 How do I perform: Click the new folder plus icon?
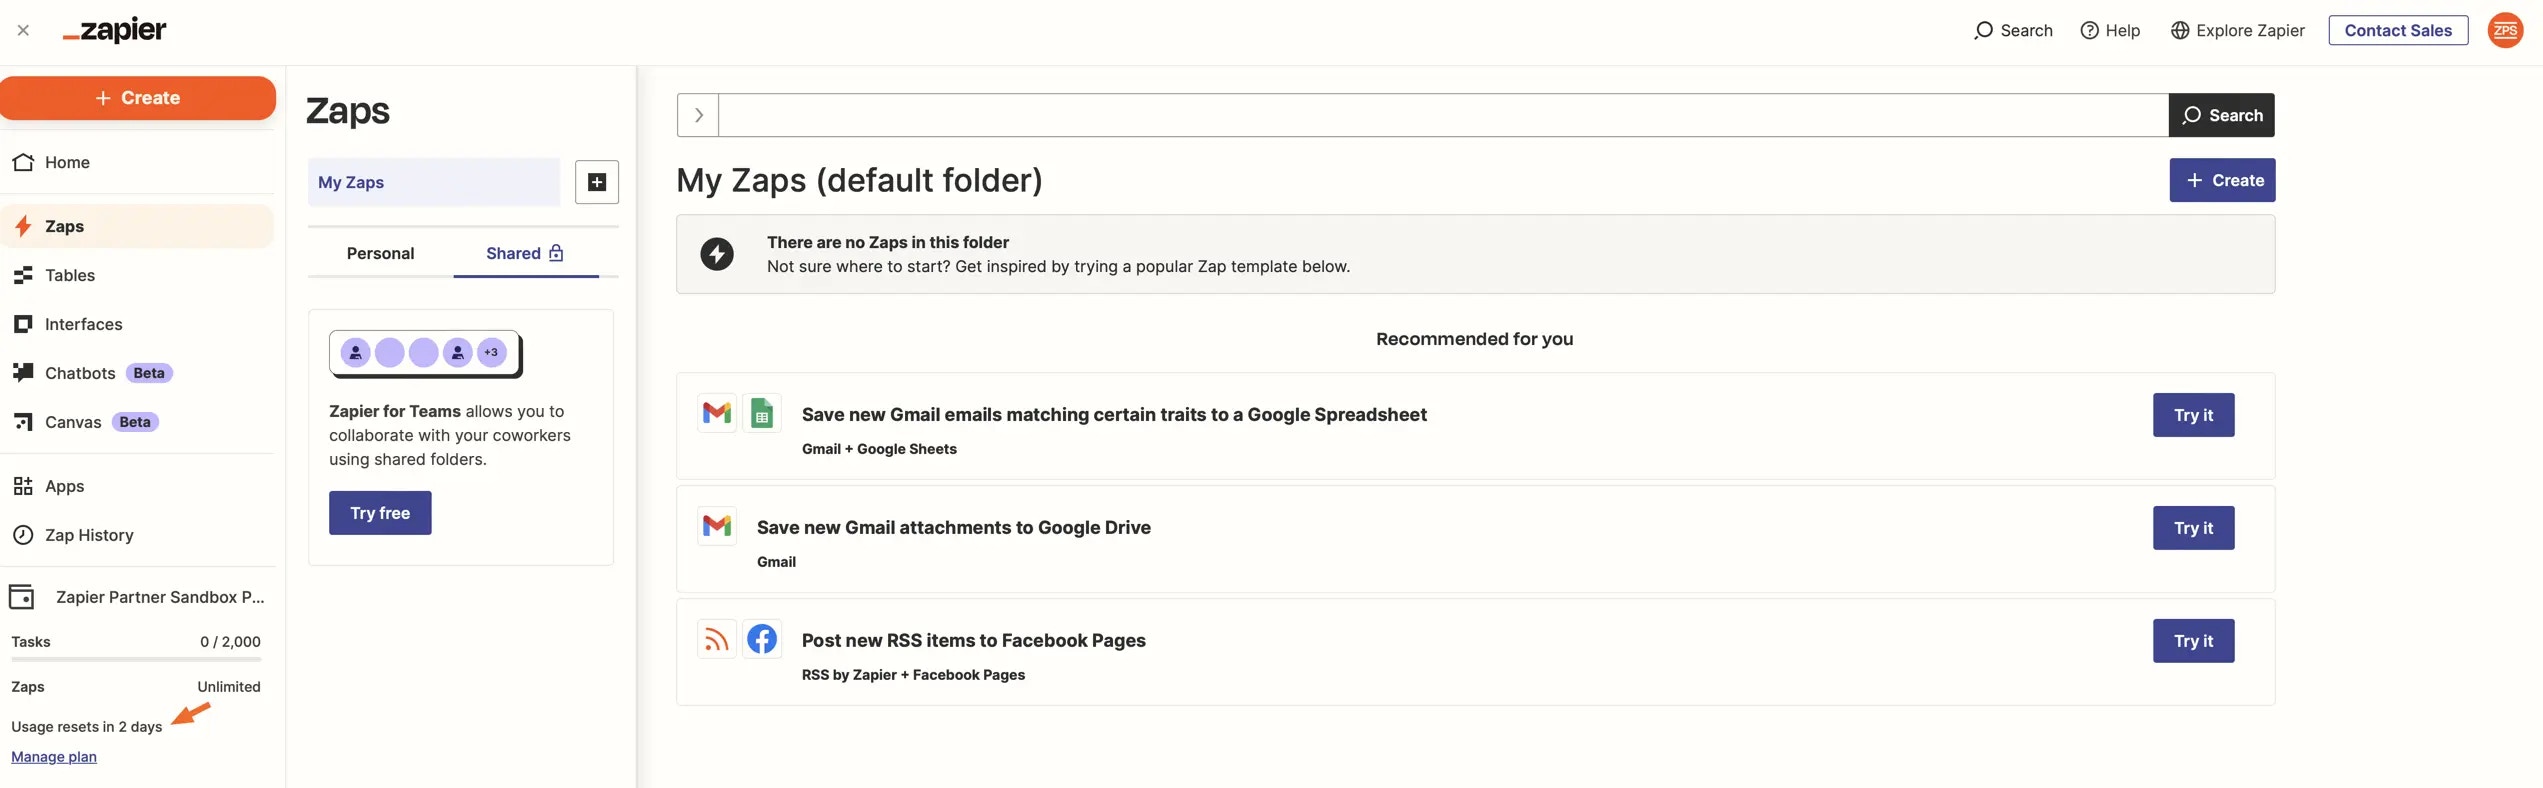597,182
